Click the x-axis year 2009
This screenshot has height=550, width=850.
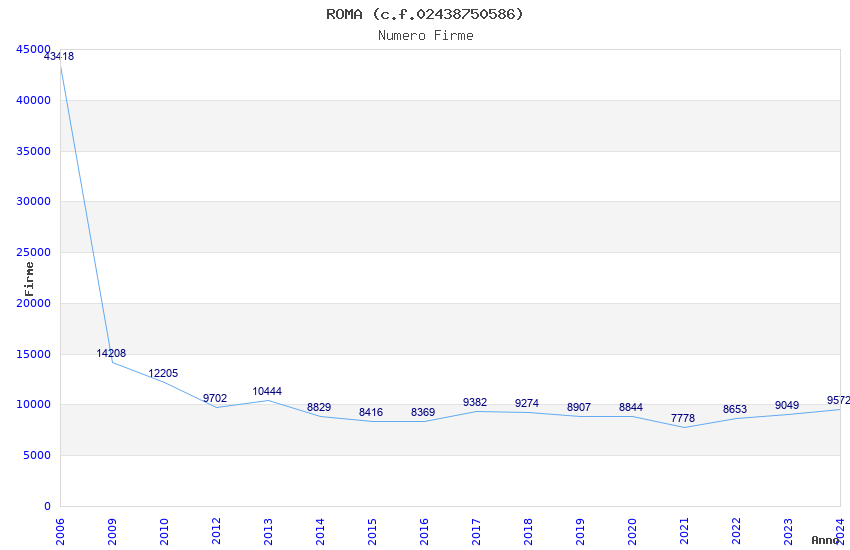pos(112,532)
